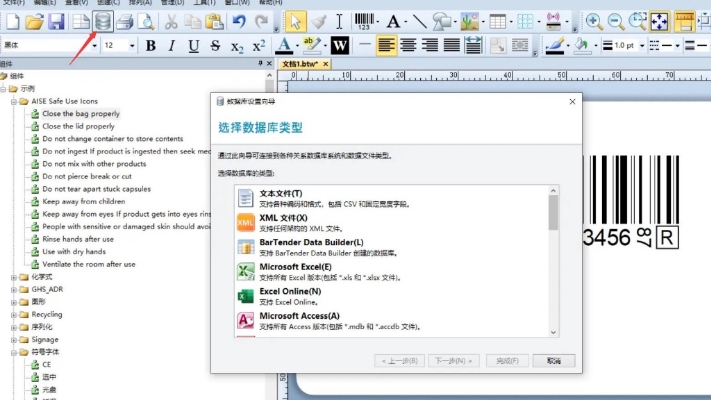Expand the Signage folder

[14, 340]
